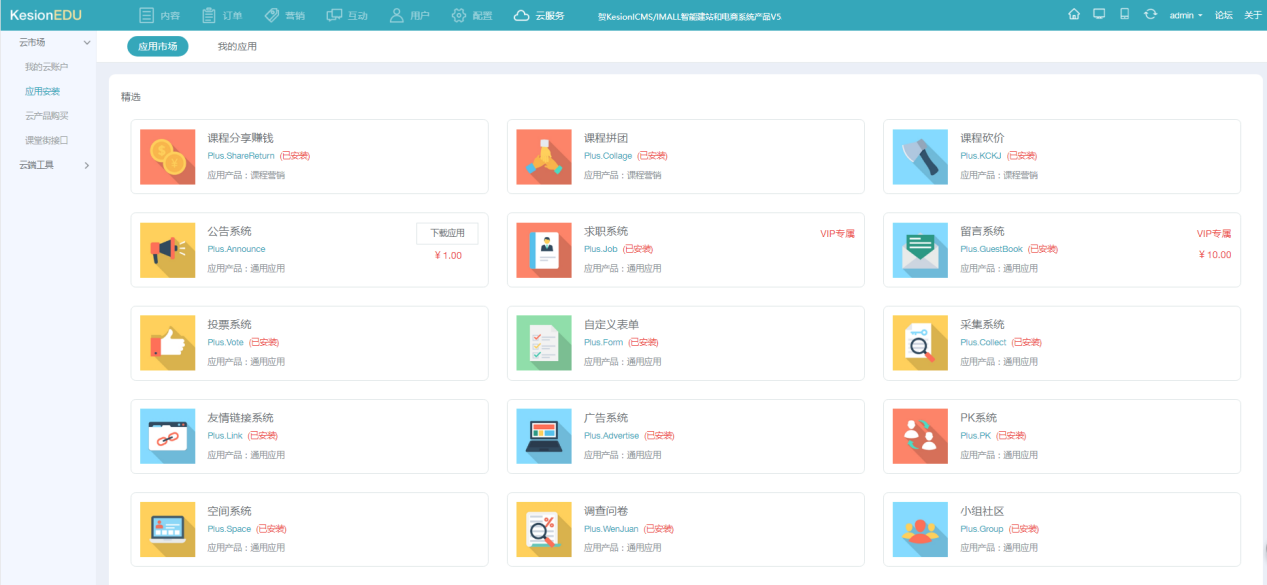Image resolution: width=1267 pixels, height=585 pixels.
Task: Click the 采集系统 magnifier document icon
Action: coord(920,343)
